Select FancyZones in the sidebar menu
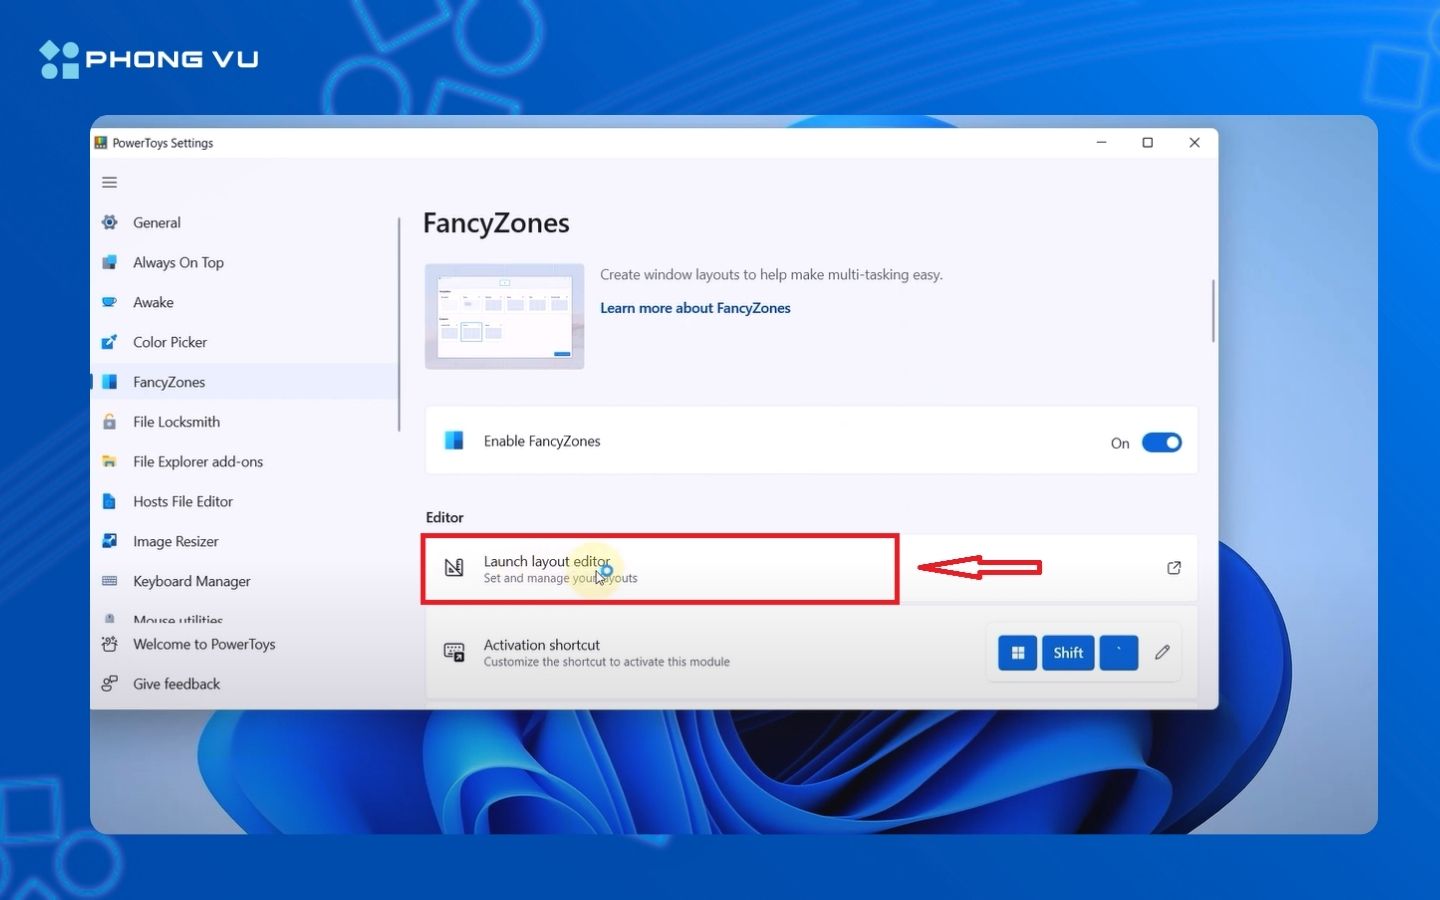Image resolution: width=1440 pixels, height=900 pixels. tap(169, 381)
